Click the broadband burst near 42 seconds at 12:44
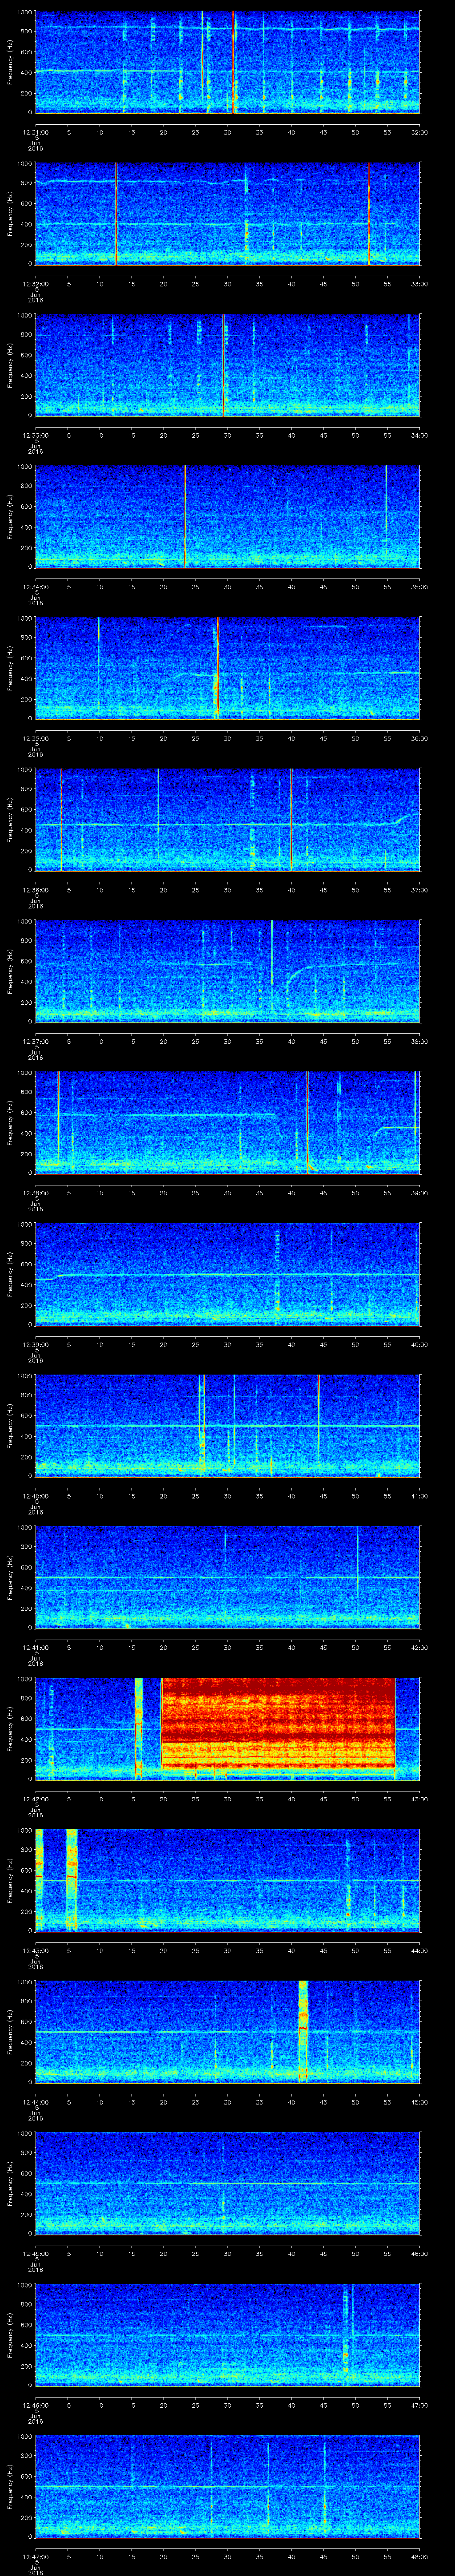The width and height of the screenshot is (455, 2576). coord(303,2031)
